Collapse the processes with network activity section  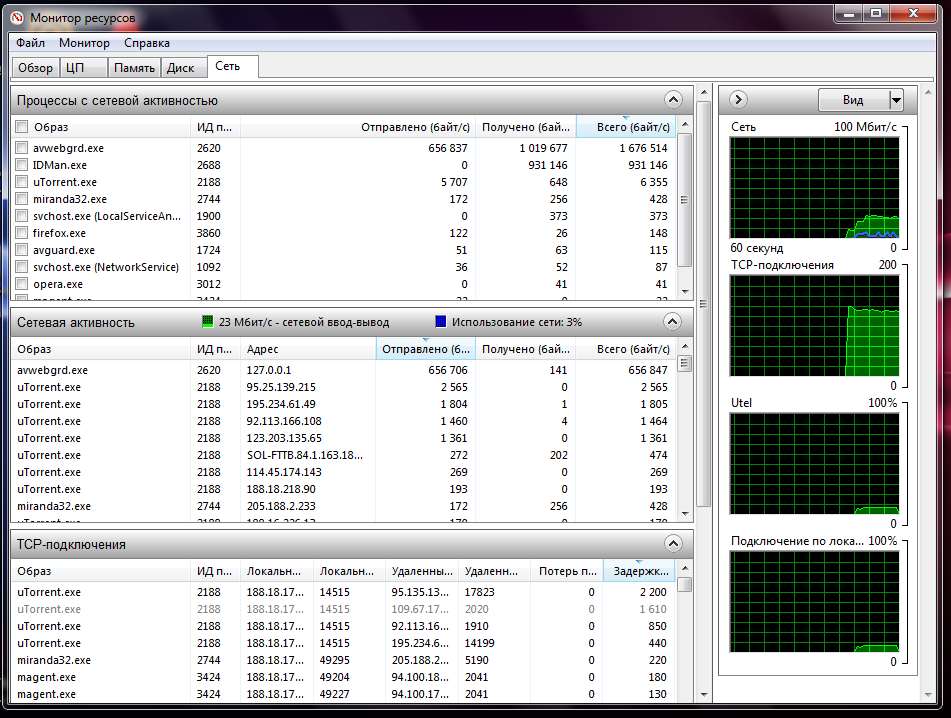[x=673, y=99]
